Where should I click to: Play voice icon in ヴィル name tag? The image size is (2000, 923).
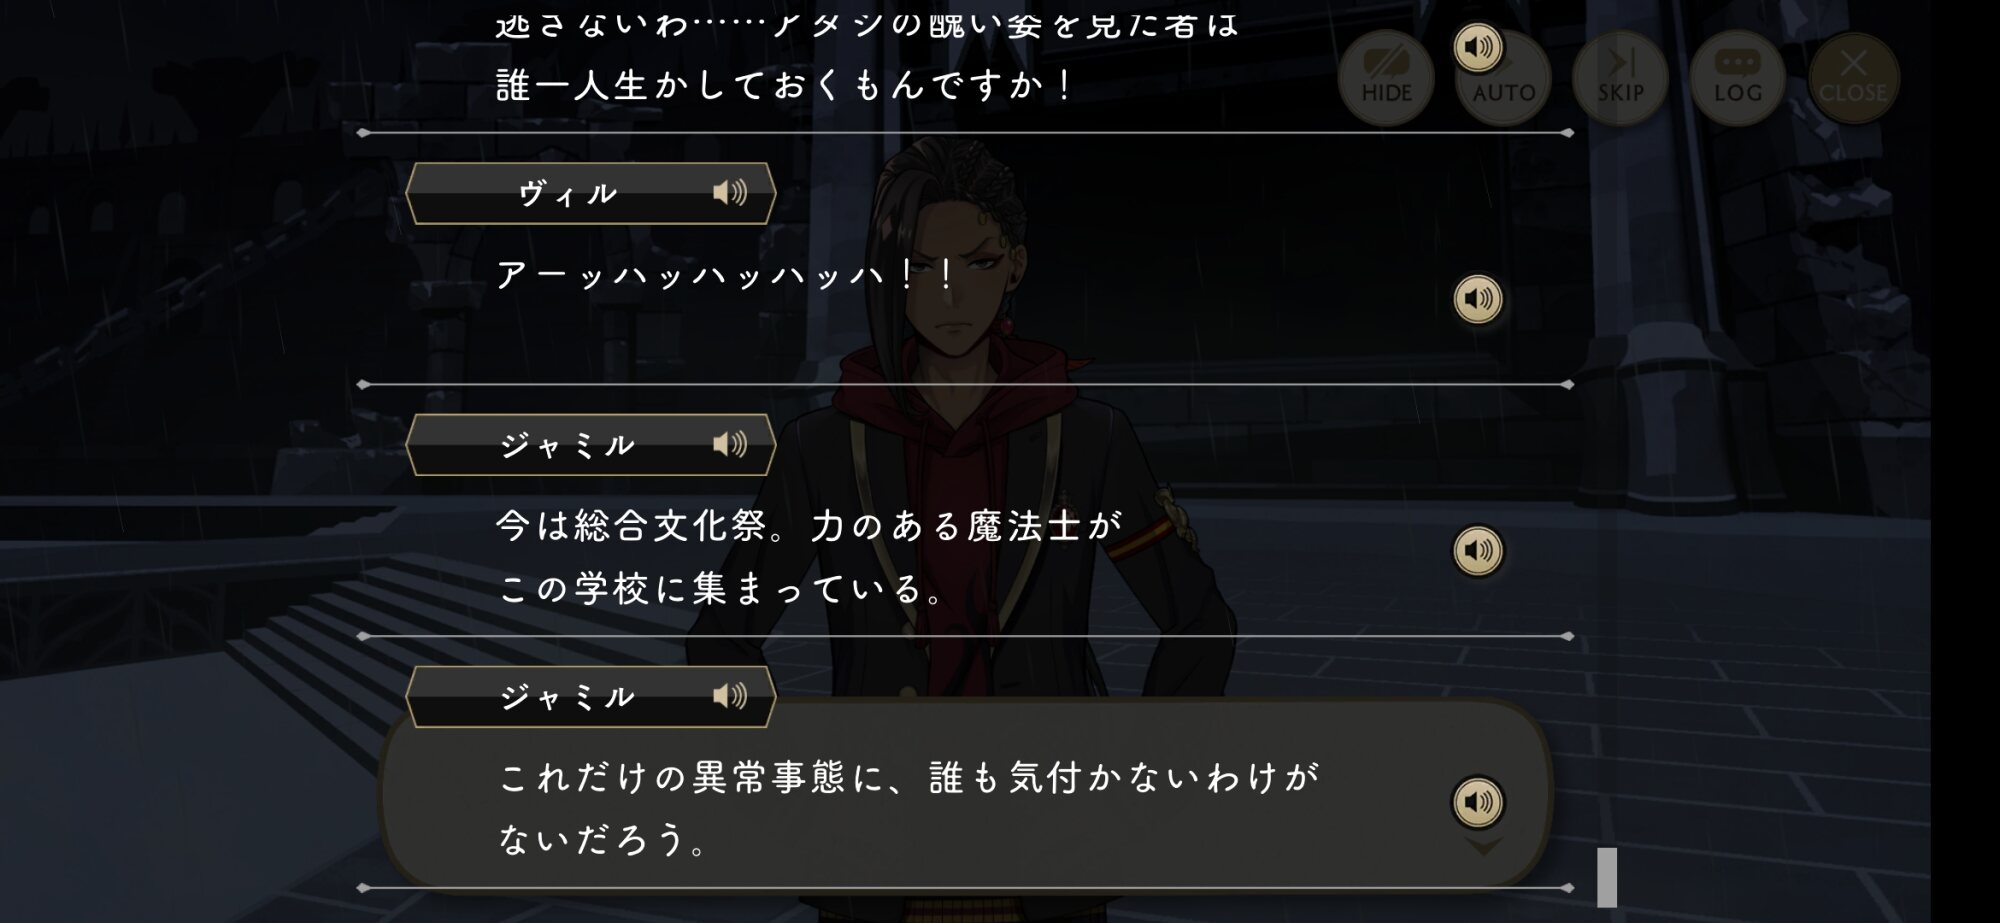tap(730, 192)
